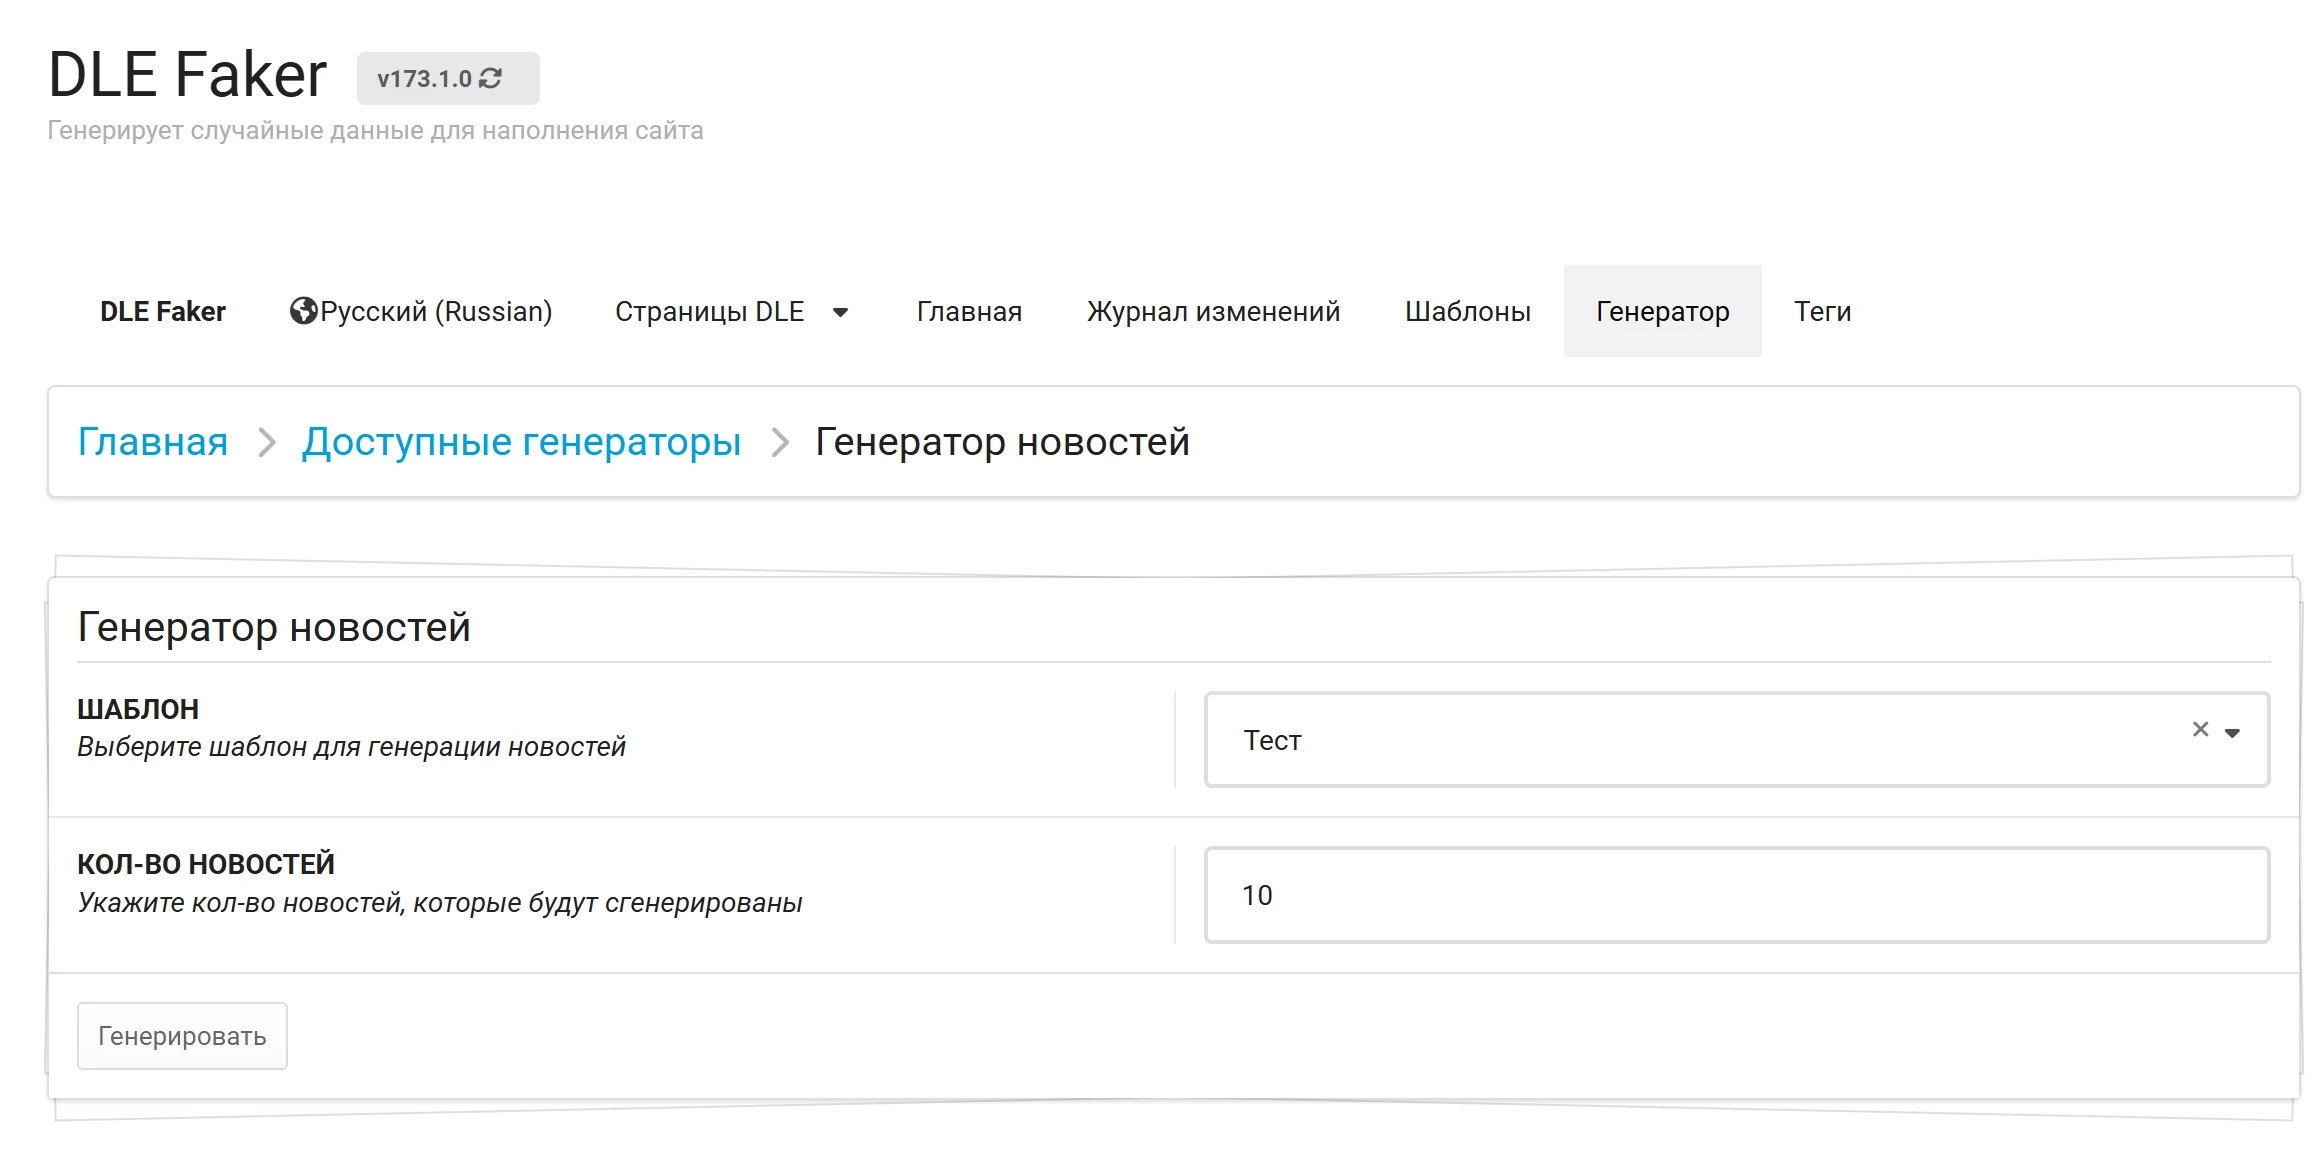Screen dimensions: 2324x1168
Task: Follow the Главная breadcrumb link
Action: click(x=153, y=442)
